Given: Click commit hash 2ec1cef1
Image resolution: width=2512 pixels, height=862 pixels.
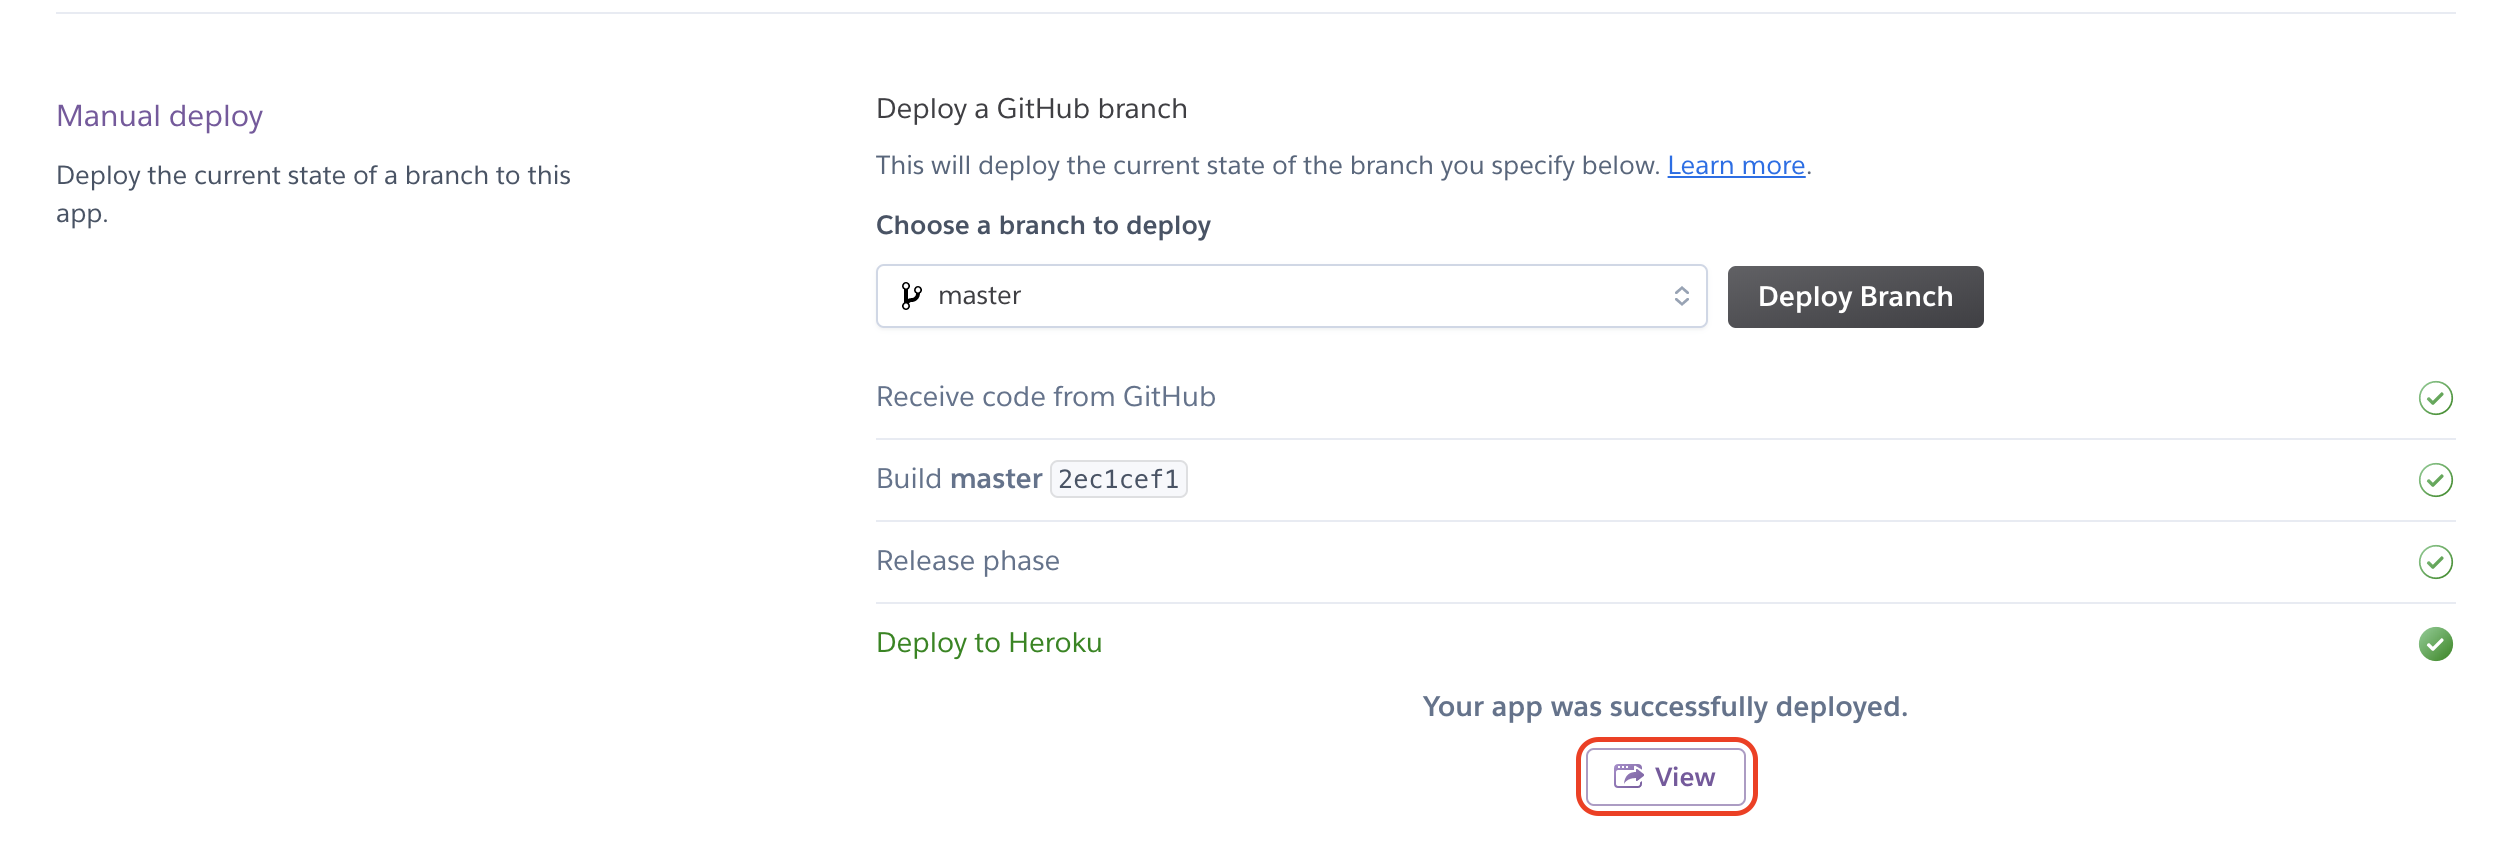Looking at the screenshot, I should (x=1118, y=479).
